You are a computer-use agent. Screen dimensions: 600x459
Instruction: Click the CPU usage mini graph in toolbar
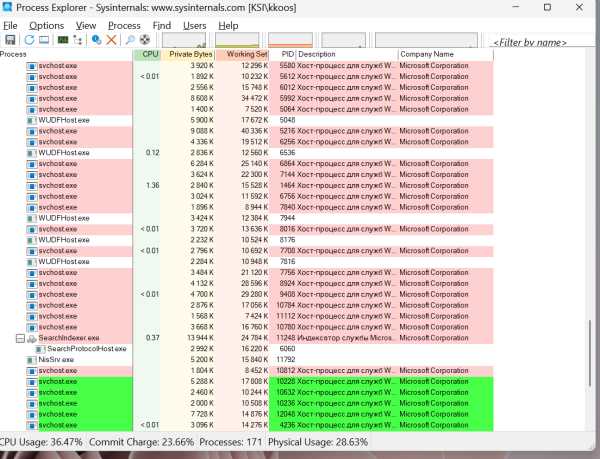tap(184, 40)
